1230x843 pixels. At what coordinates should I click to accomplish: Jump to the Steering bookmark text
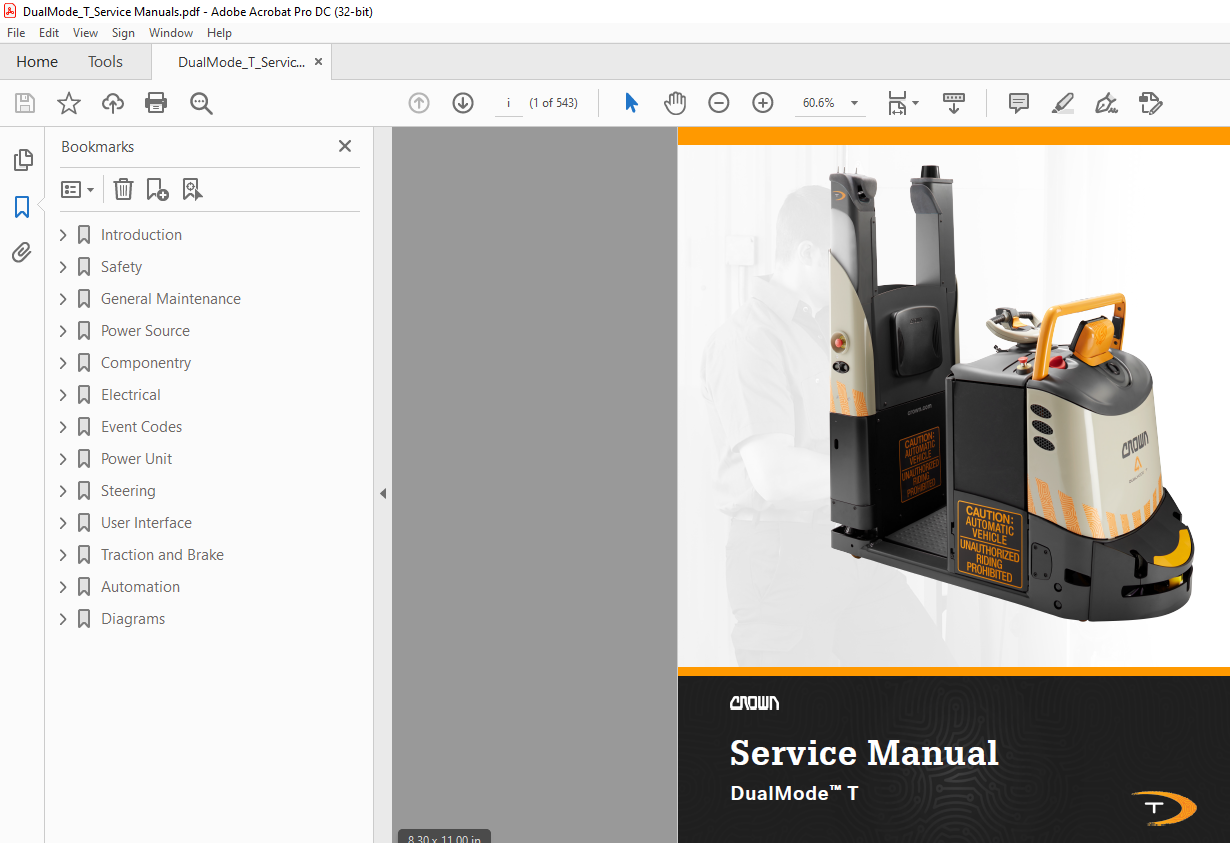coord(128,491)
